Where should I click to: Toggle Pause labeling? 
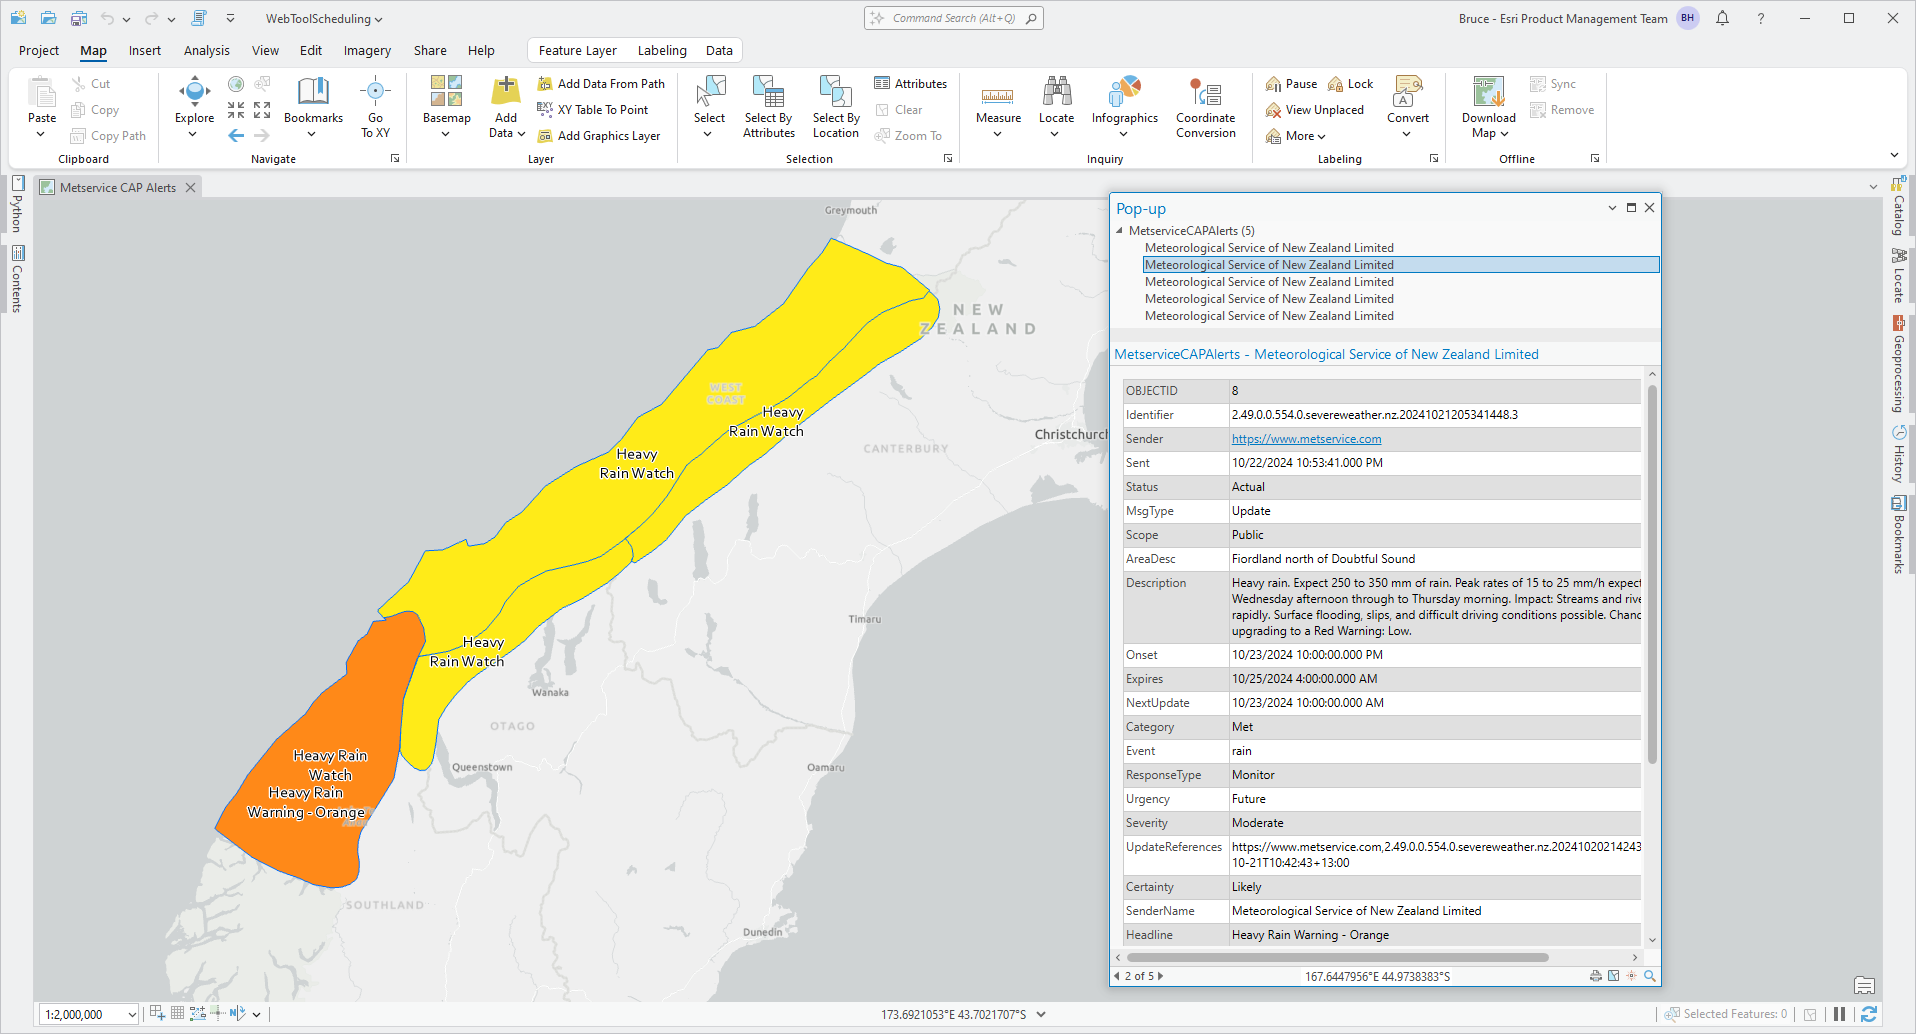click(x=1291, y=84)
